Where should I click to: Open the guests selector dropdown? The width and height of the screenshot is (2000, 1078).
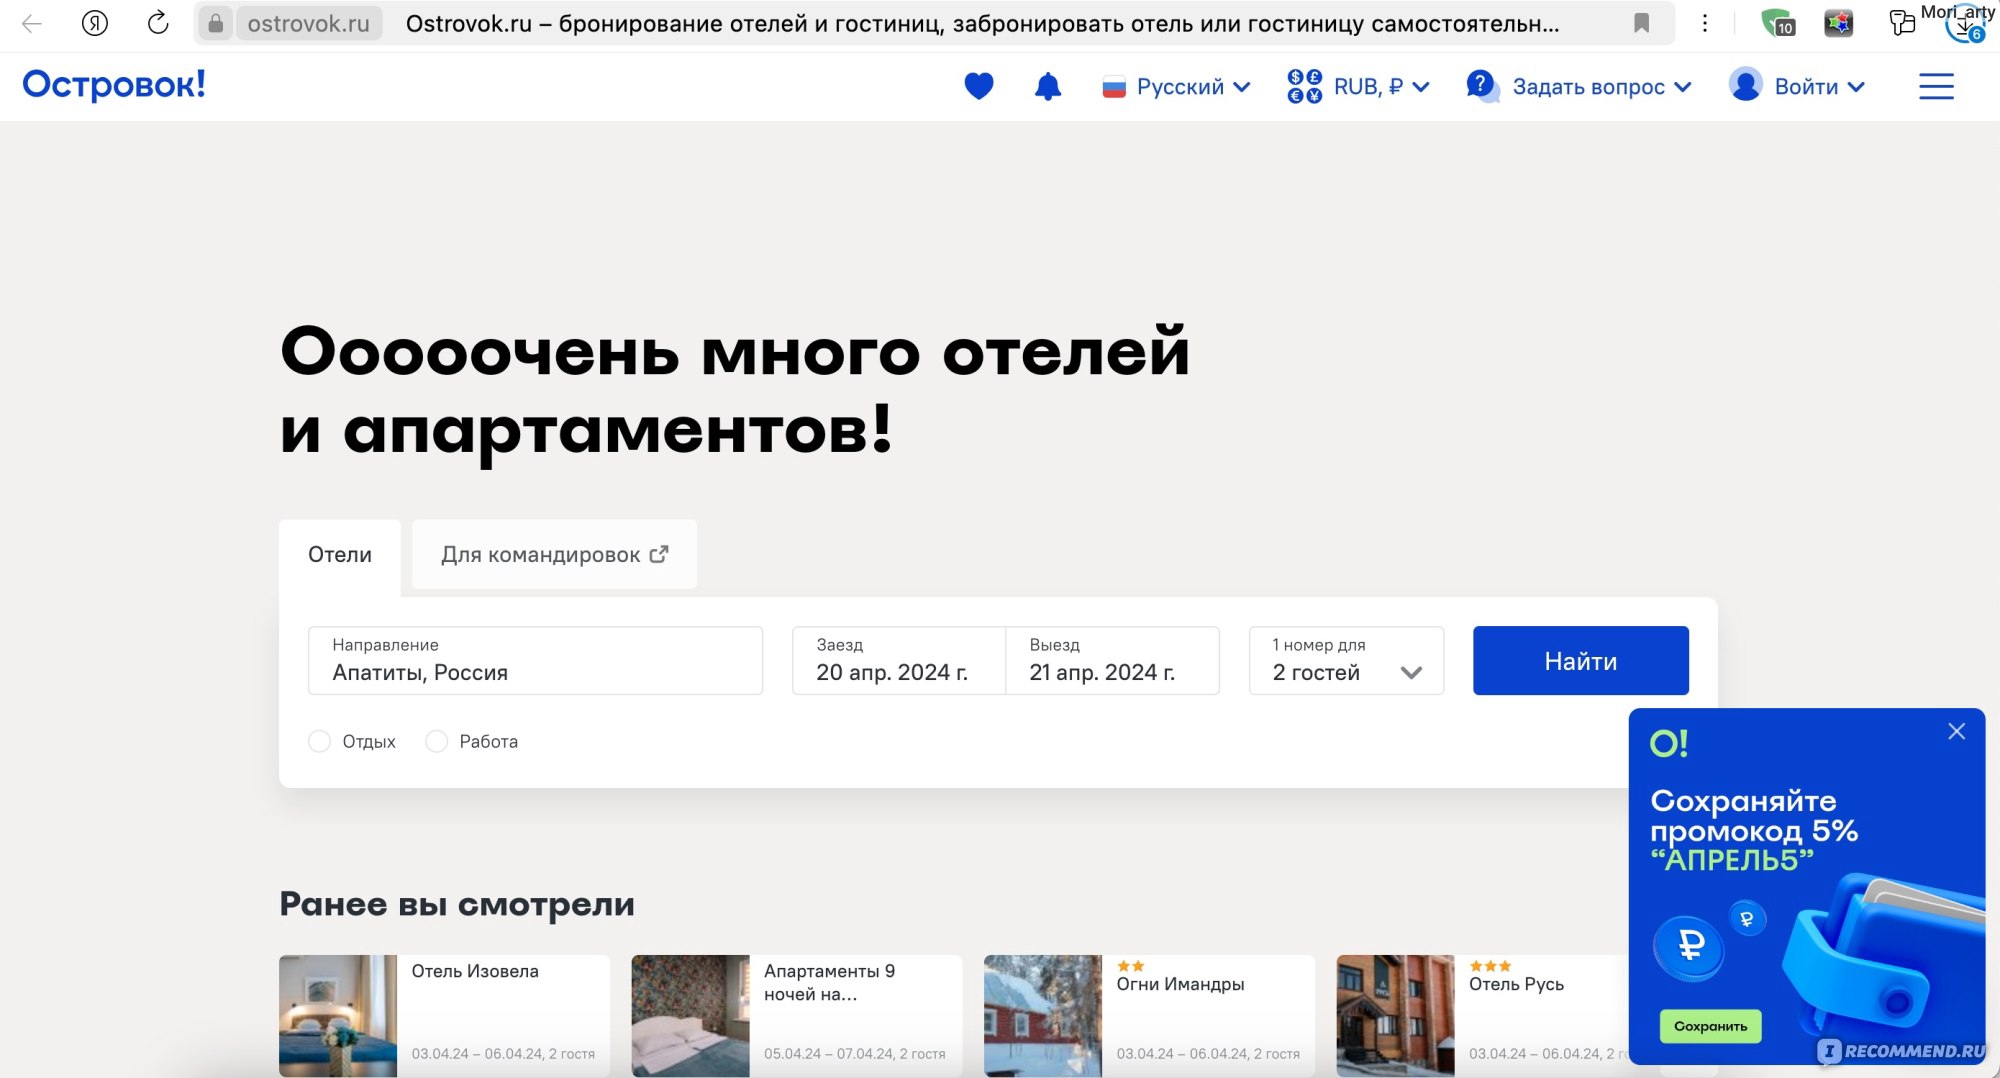pos(1347,661)
